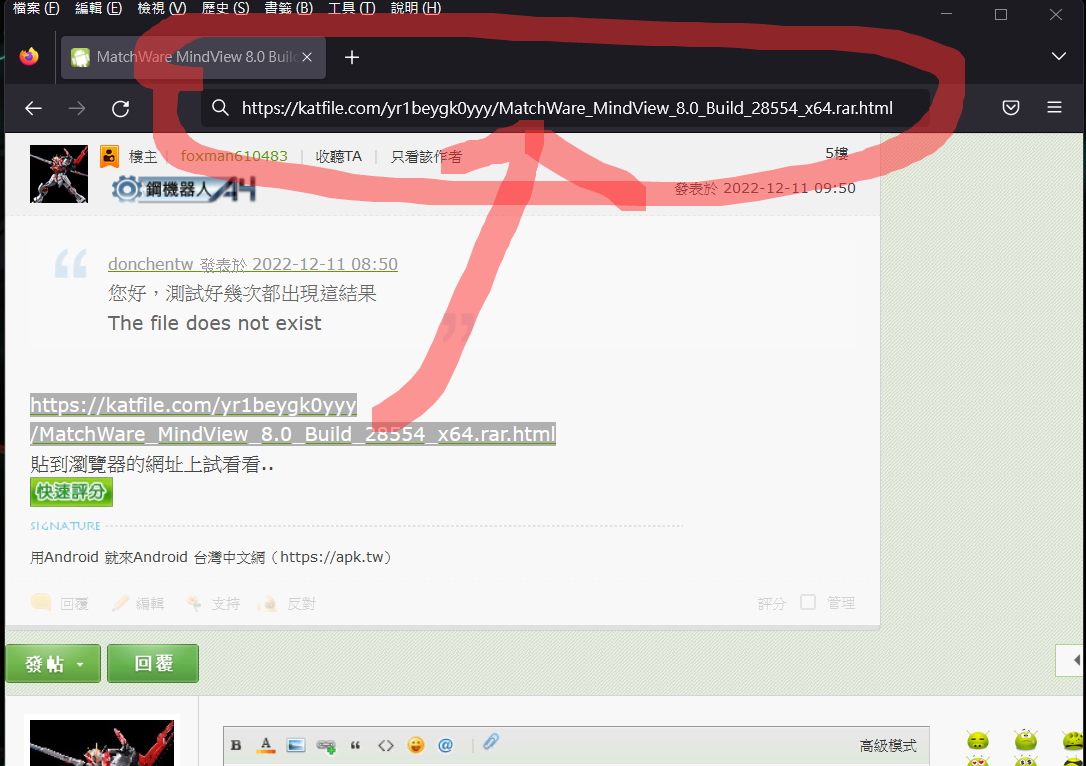Insert a quote block in the editor
This screenshot has height=766, width=1086.
point(355,745)
